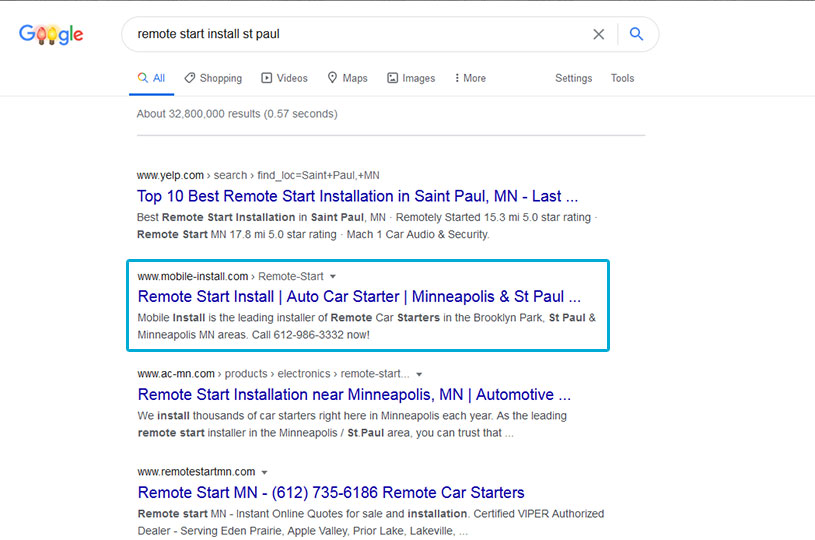Open Remote Start Install Auto Car Starter result

[x=359, y=296]
